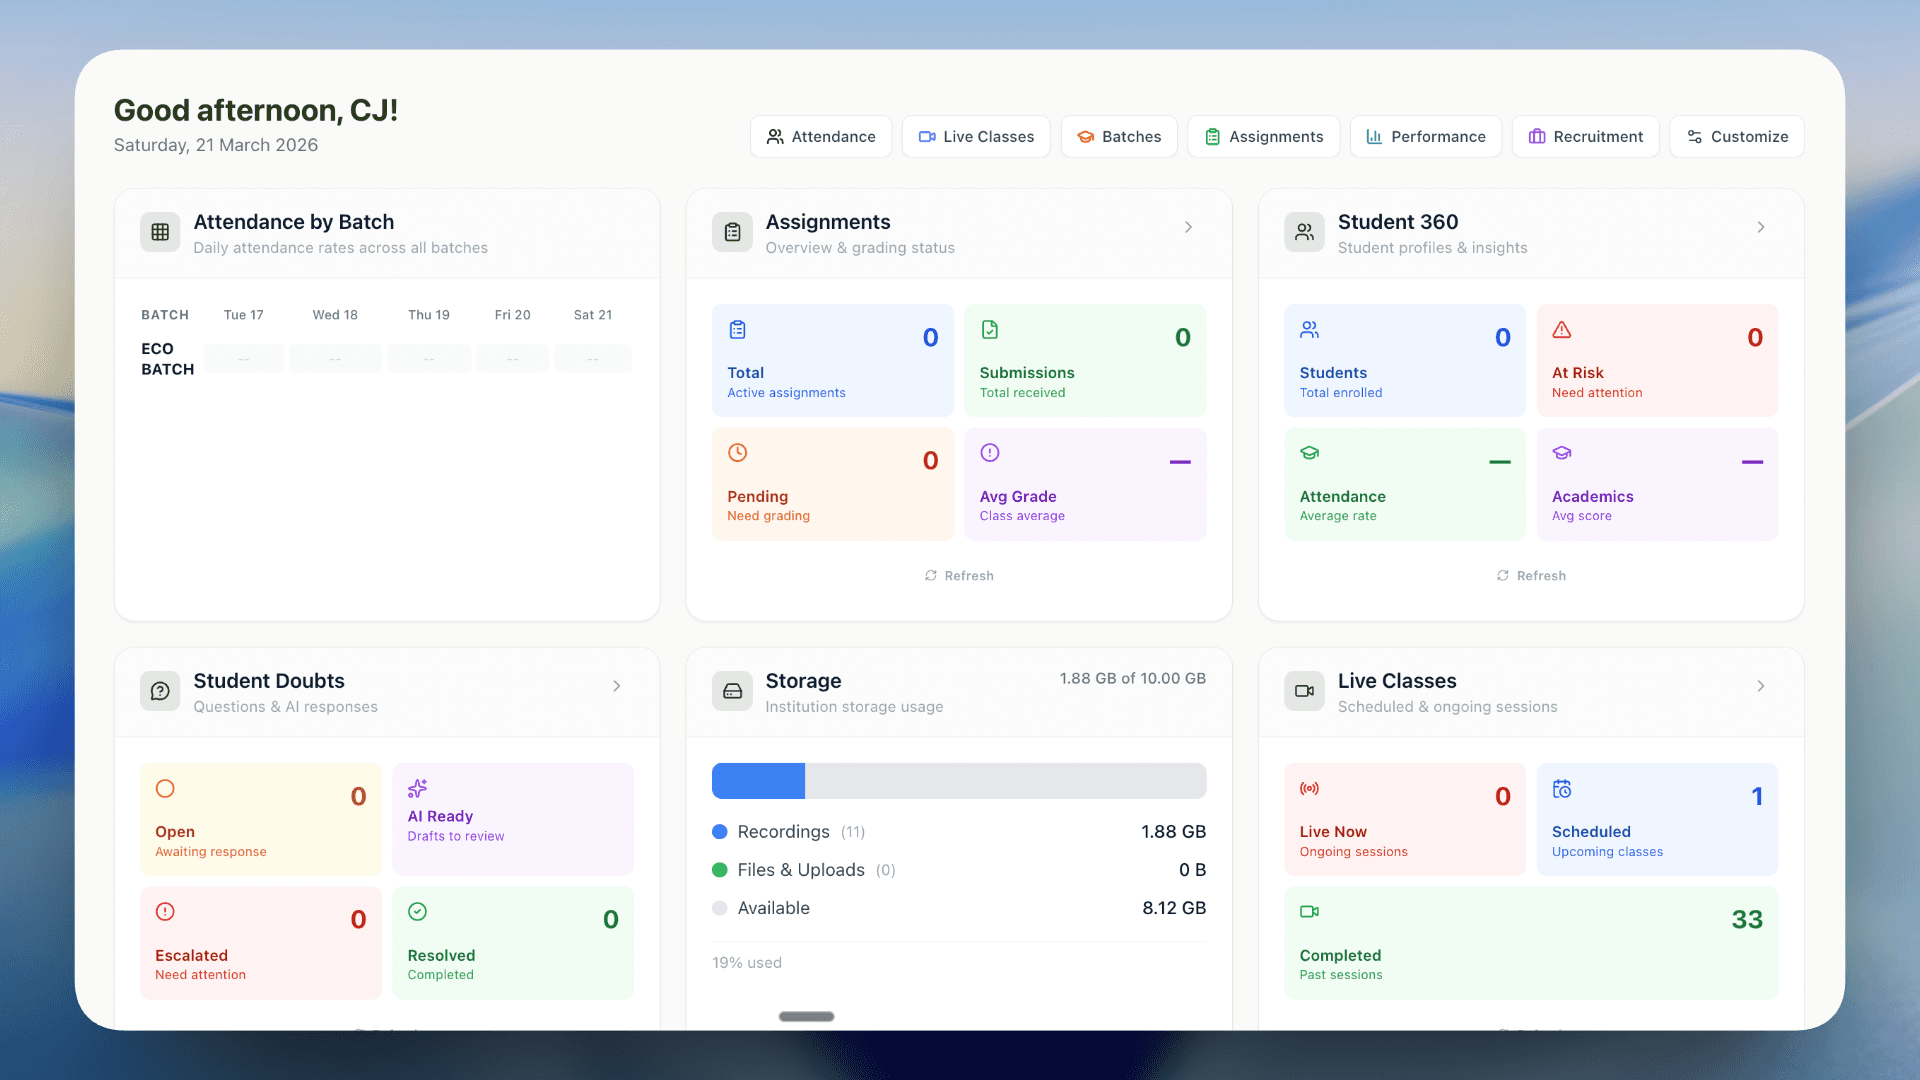Expand the Assignments card via its chevron
The width and height of the screenshot is (1920, 1080).
tap(1188, 227)
